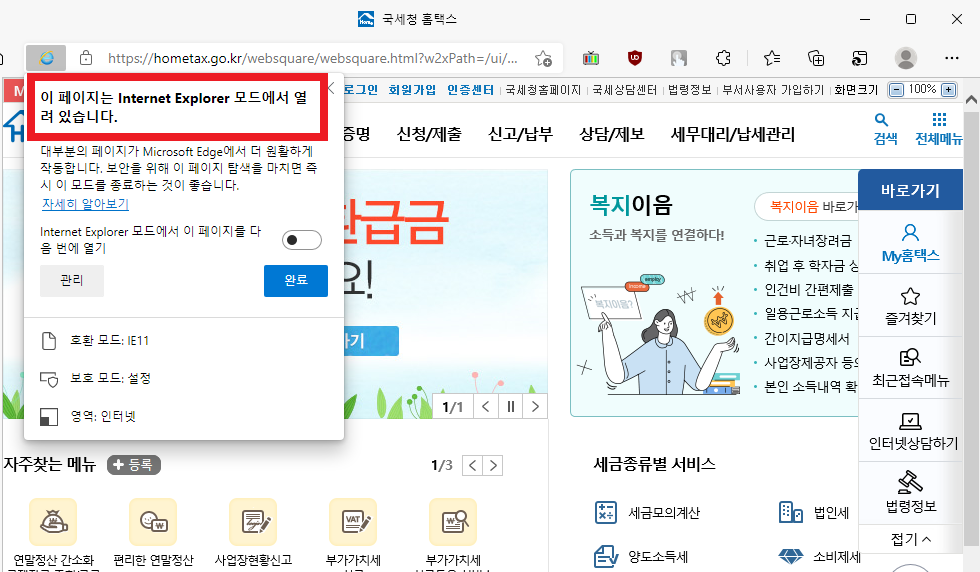Show previous page of 자주찾는 메뉴

click(472, 465)
